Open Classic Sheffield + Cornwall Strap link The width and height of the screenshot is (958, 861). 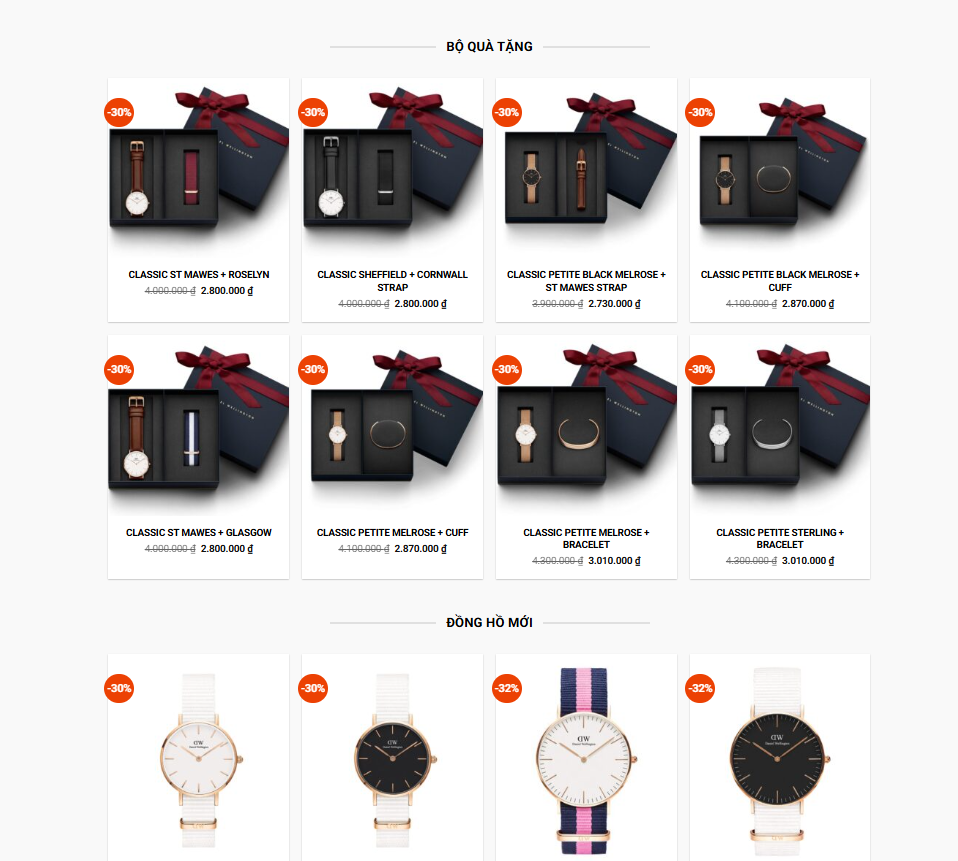[392, 281]
